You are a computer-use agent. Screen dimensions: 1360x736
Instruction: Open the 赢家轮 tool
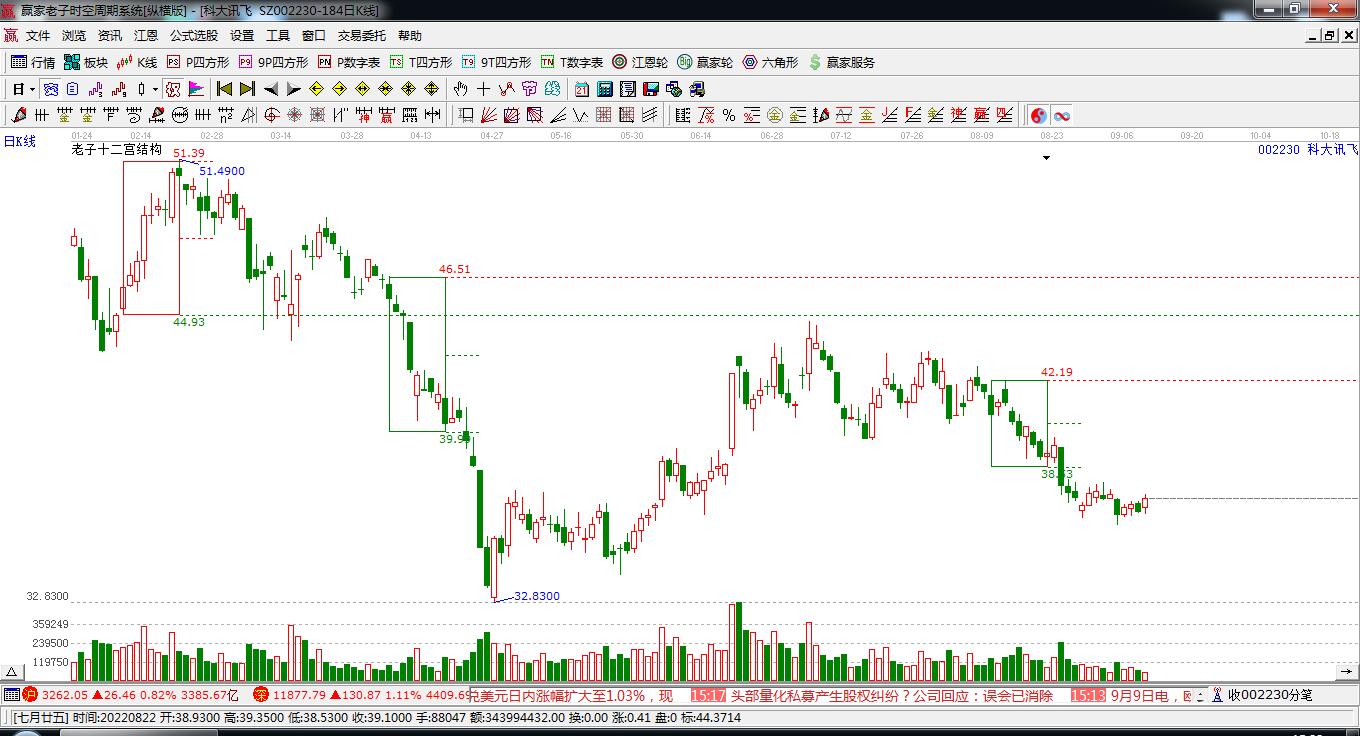[x=705, y=62]
